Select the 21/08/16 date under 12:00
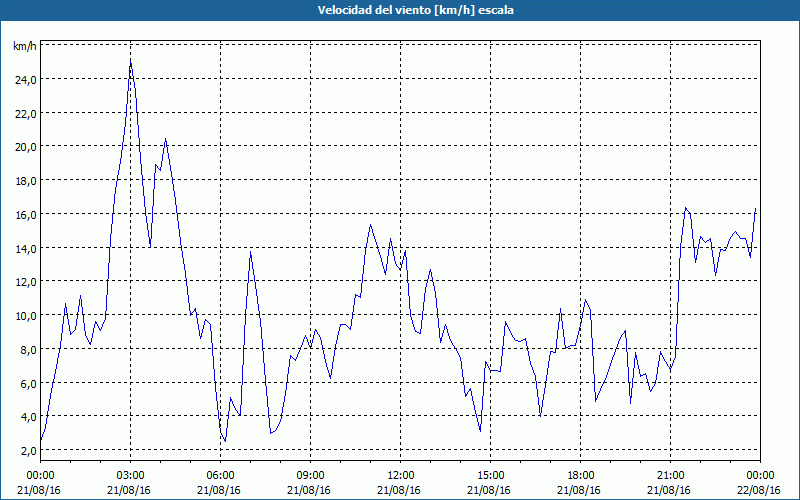This screenshot has height=500, width=800. [x=399, y=490]
